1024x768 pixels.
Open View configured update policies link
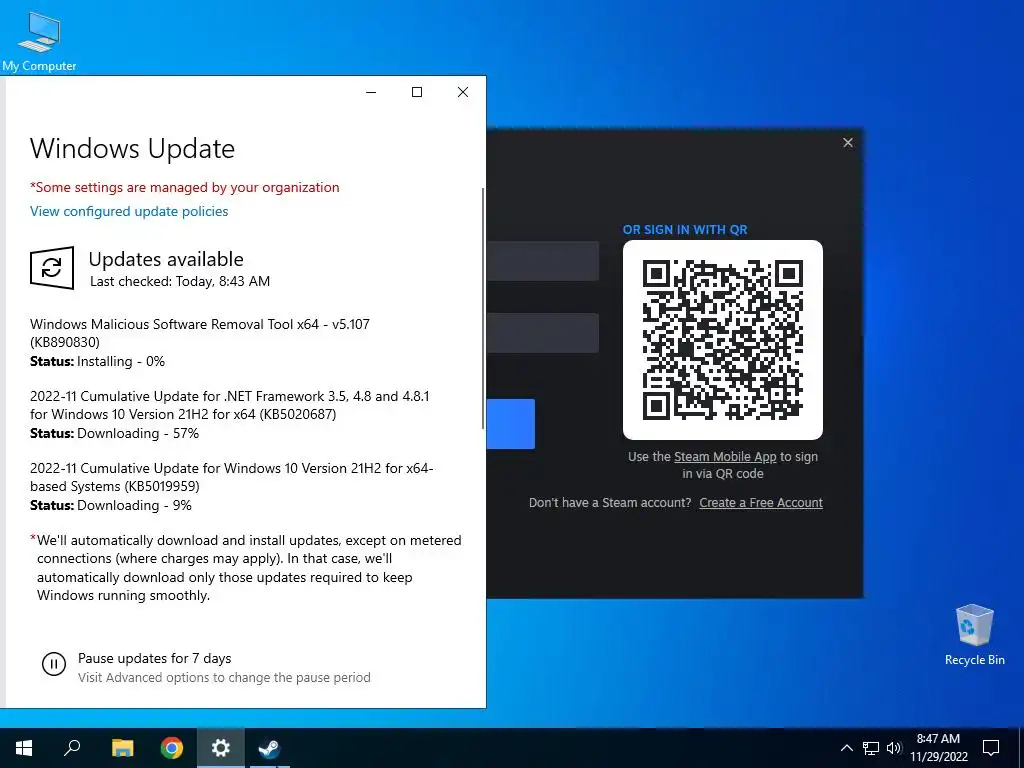(x=129, y=211)
